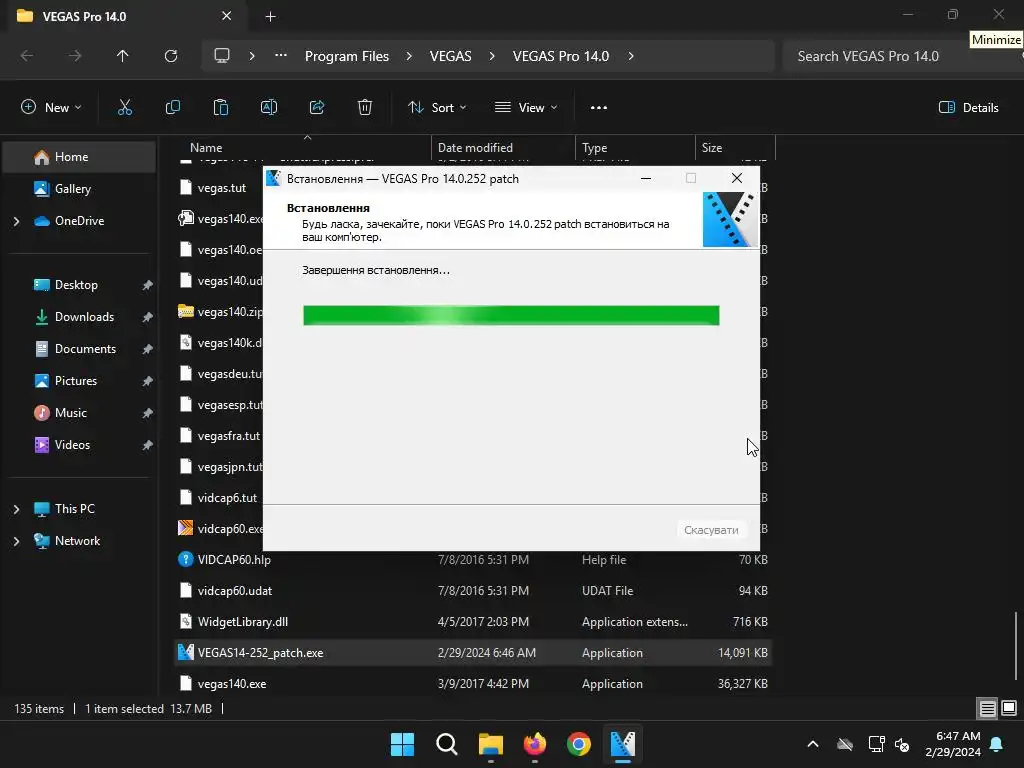Click Program Files in address bar
Image resolution: width=1024 pixels, height=768 pixels.
[x=347, y=56]
